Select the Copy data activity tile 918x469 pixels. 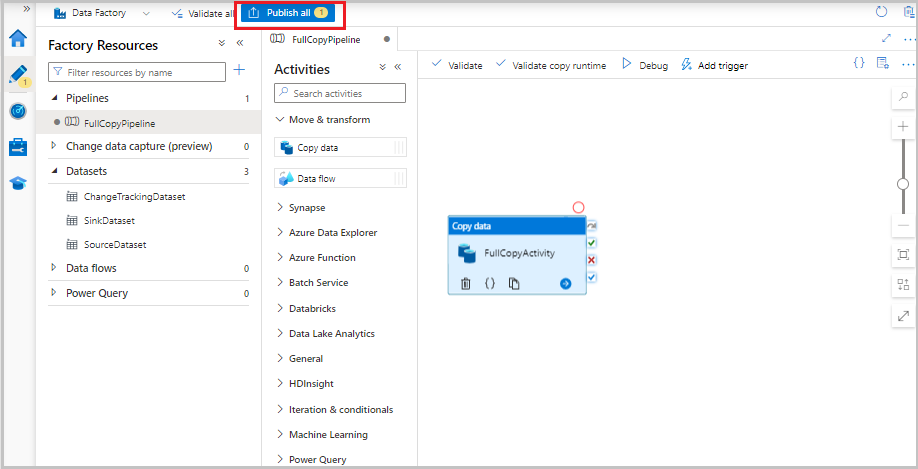tap(340, 148)
